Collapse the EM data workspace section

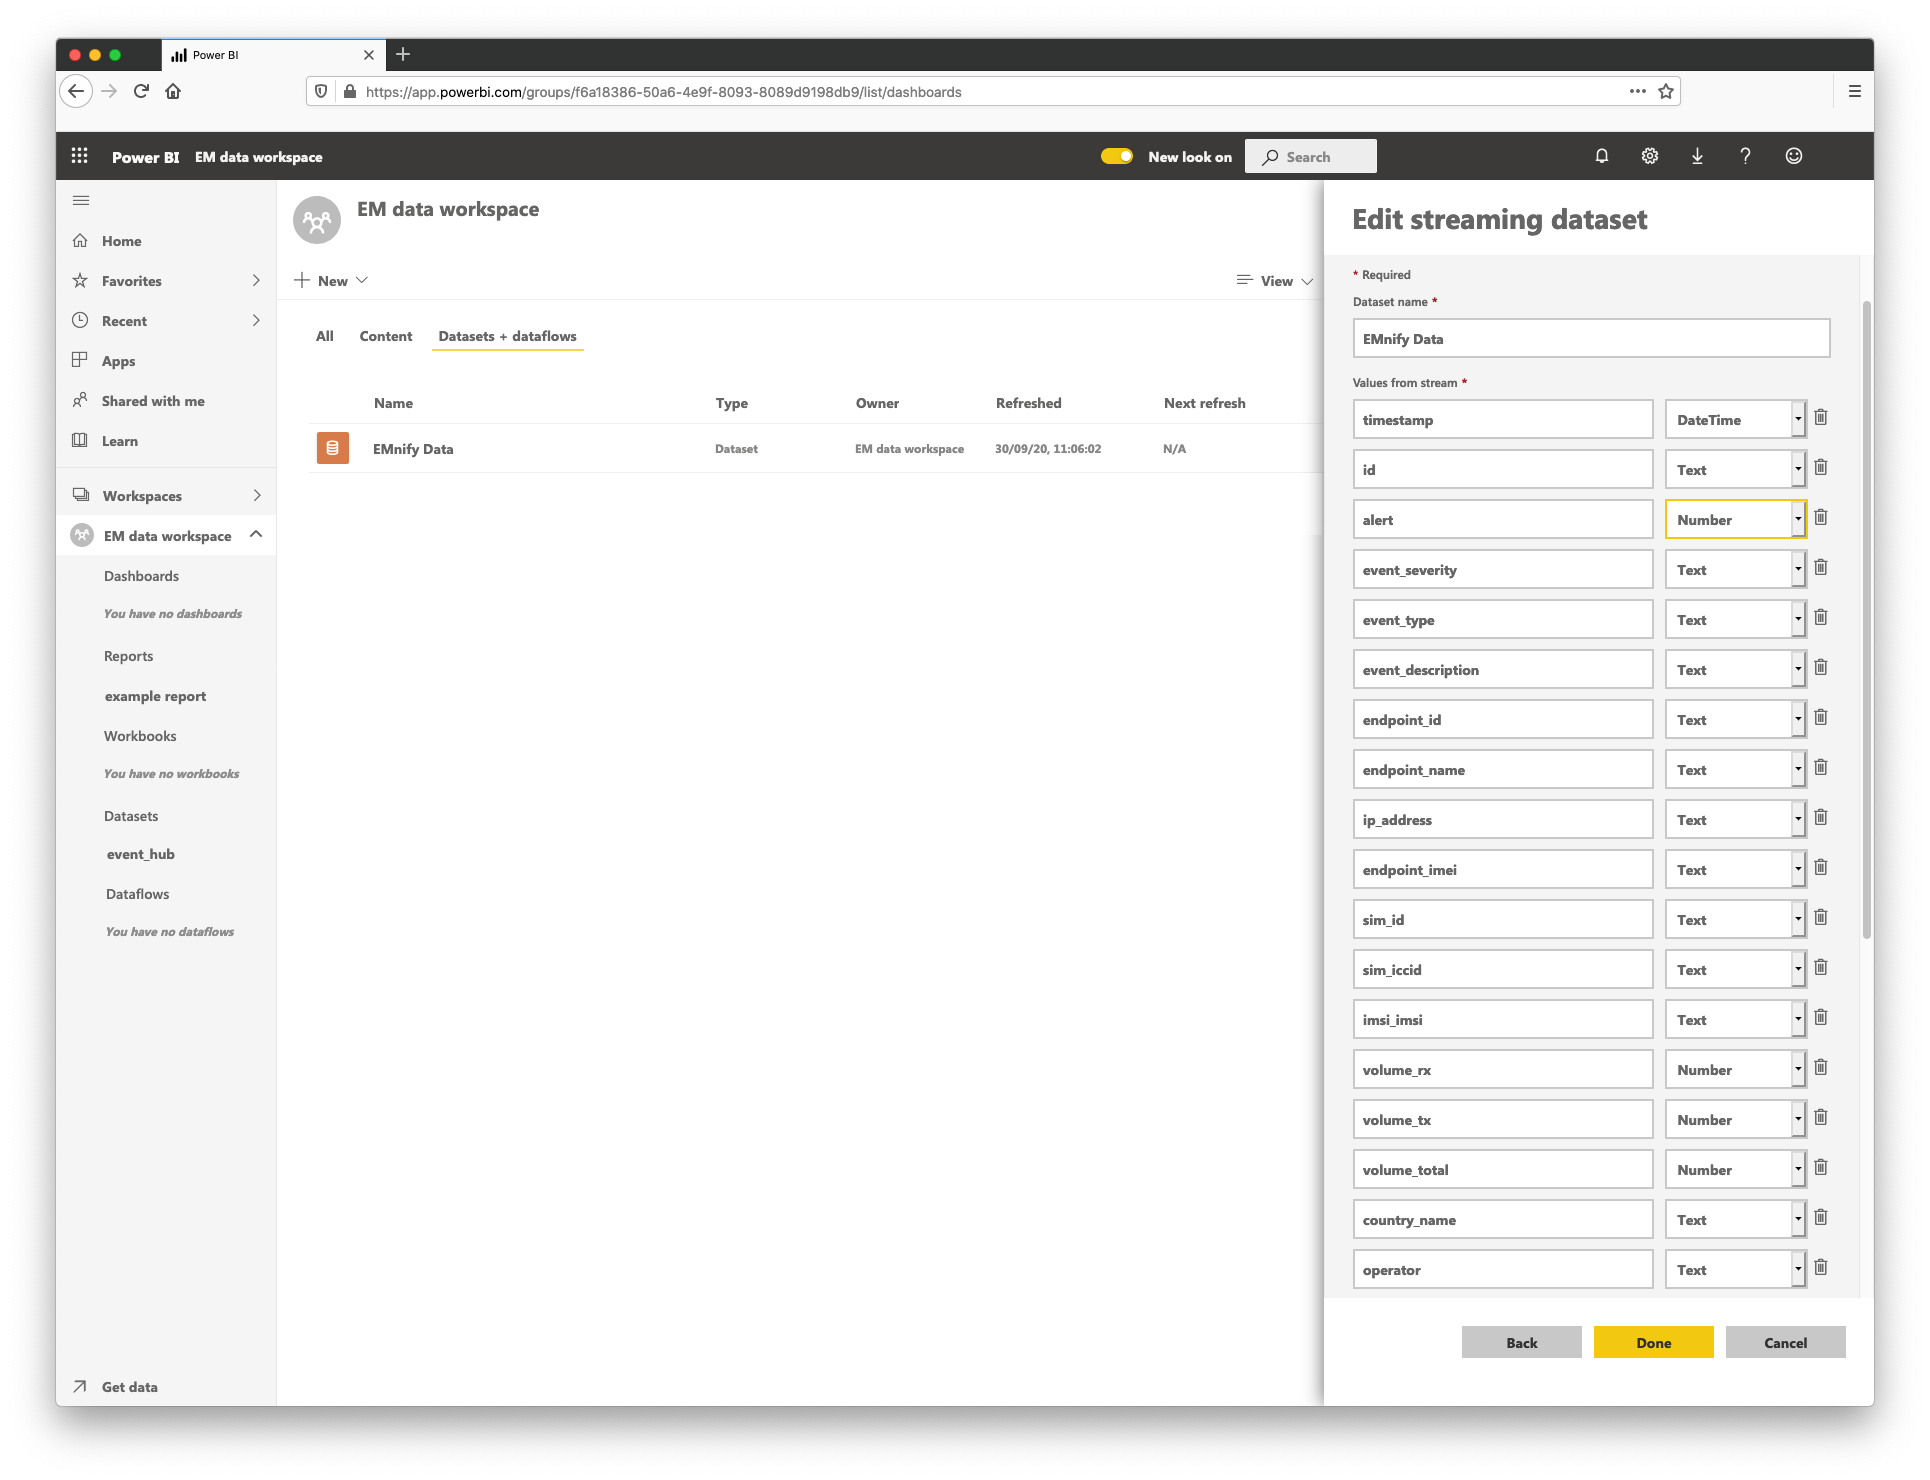[256, 535]
